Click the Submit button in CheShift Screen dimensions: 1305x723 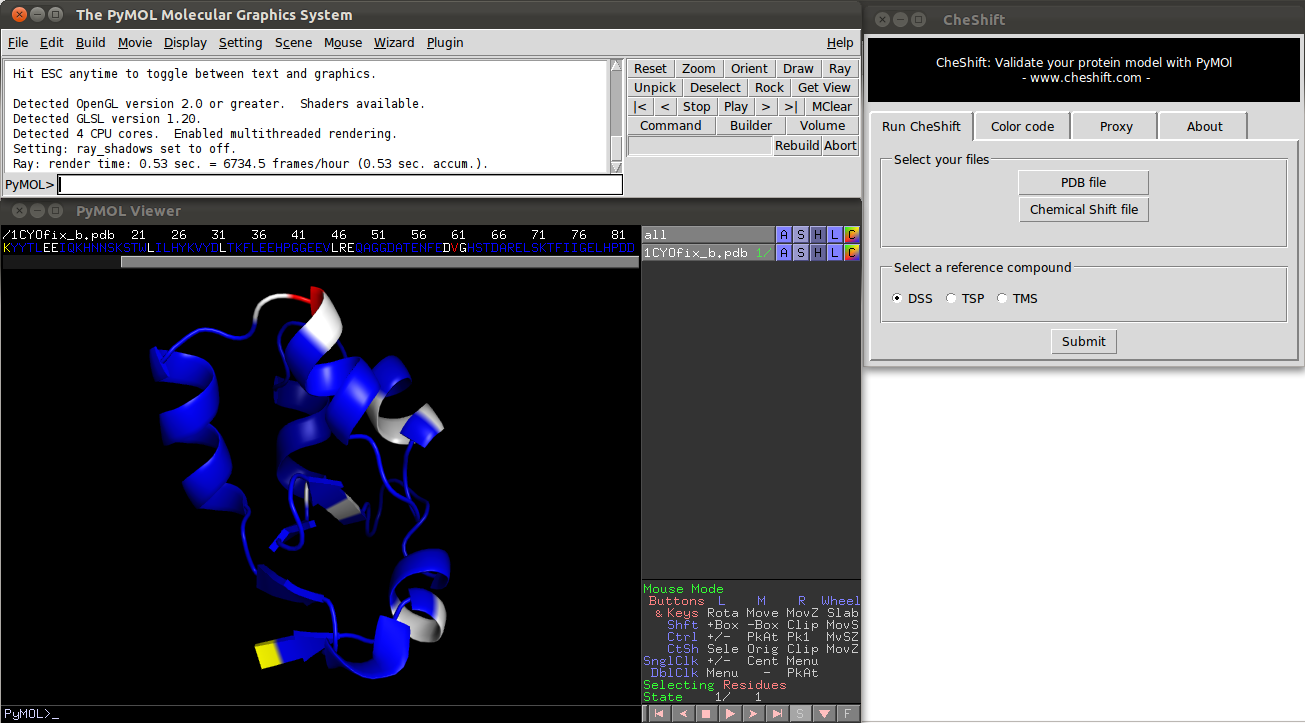tap(1083, 342)
